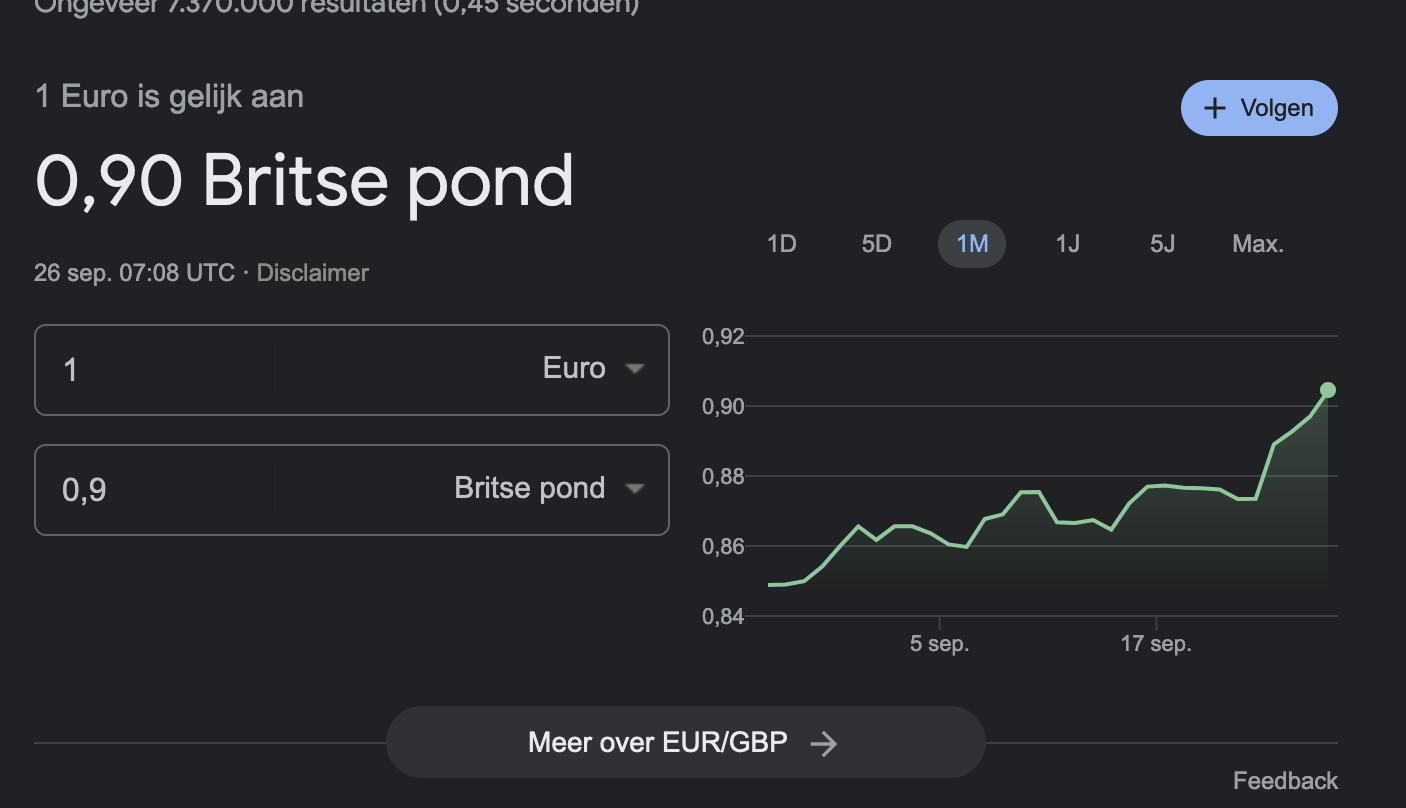1406x808 pixels.
Task: Click the Feedback link
Action: tap(1285, 781)
